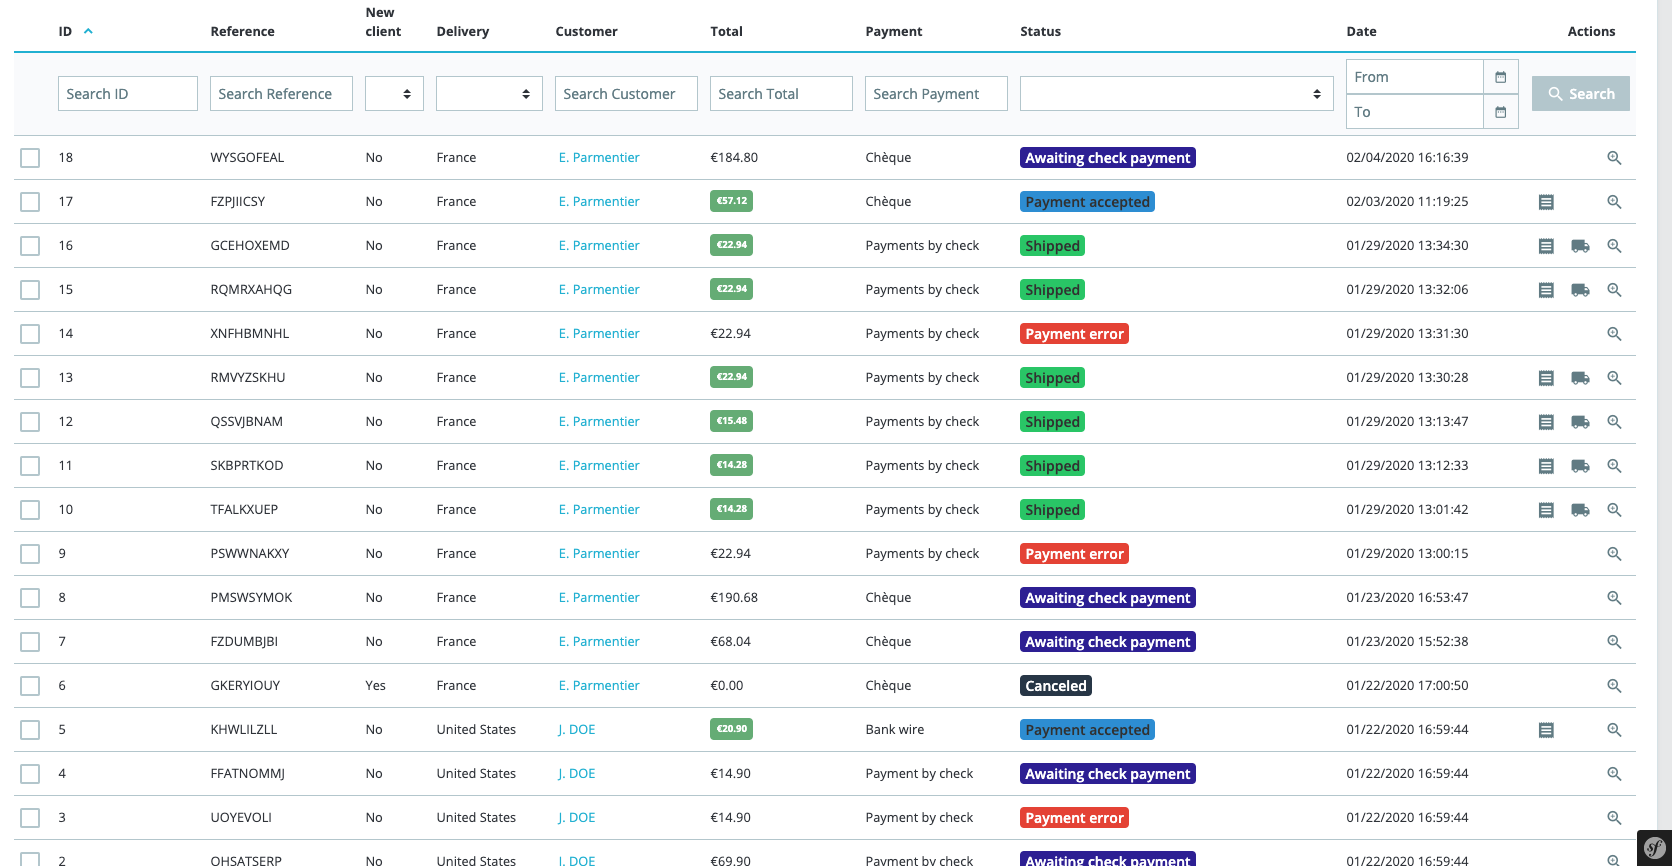The width and height of the screenshot is (1672, 866).
Task: Open the Status filter dropdown
Action: point(1176,94)
